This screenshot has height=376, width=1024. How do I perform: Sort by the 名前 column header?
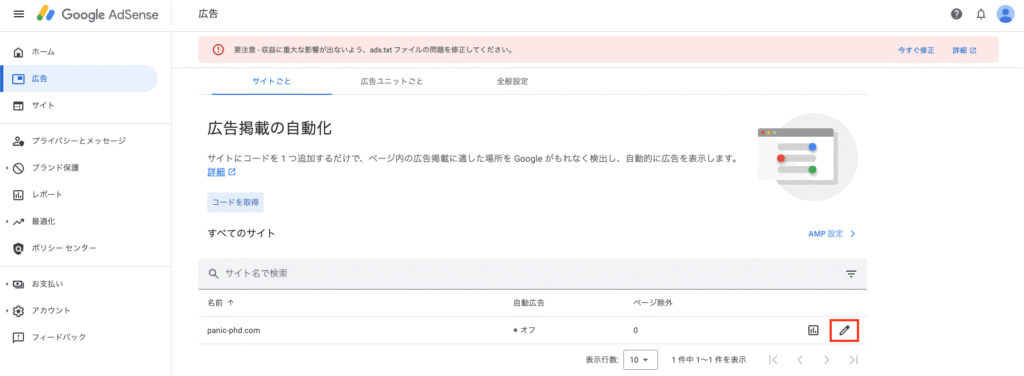coord(216,304)
